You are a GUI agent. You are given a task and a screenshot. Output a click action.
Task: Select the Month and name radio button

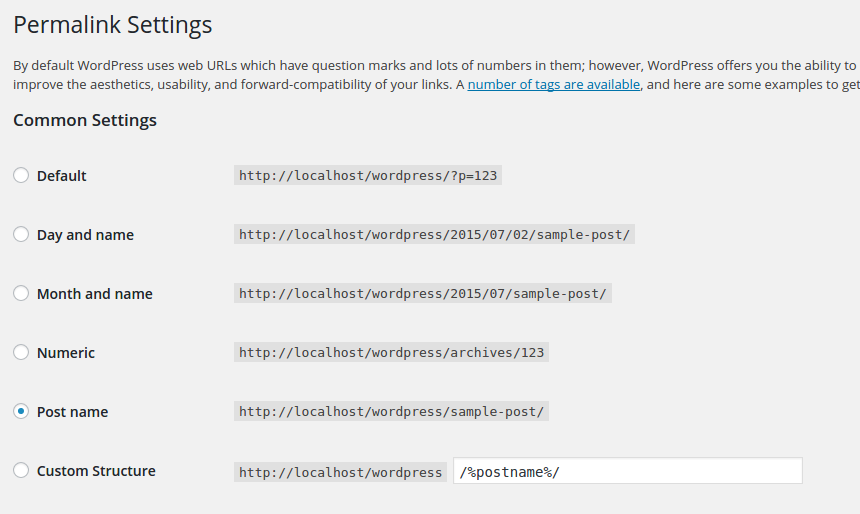(21, 293)
